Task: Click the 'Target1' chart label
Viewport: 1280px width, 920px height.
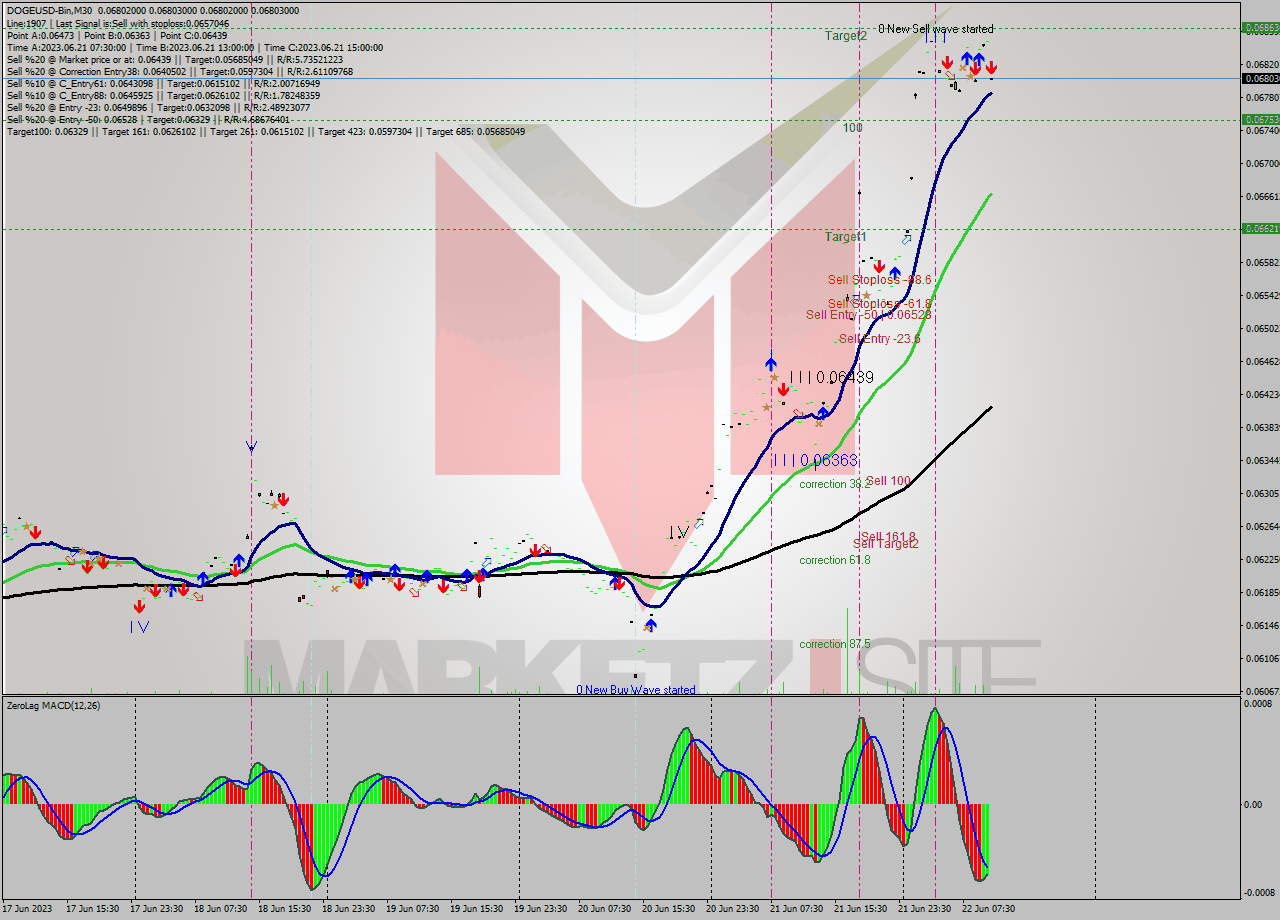Action: tap(846, 237)
